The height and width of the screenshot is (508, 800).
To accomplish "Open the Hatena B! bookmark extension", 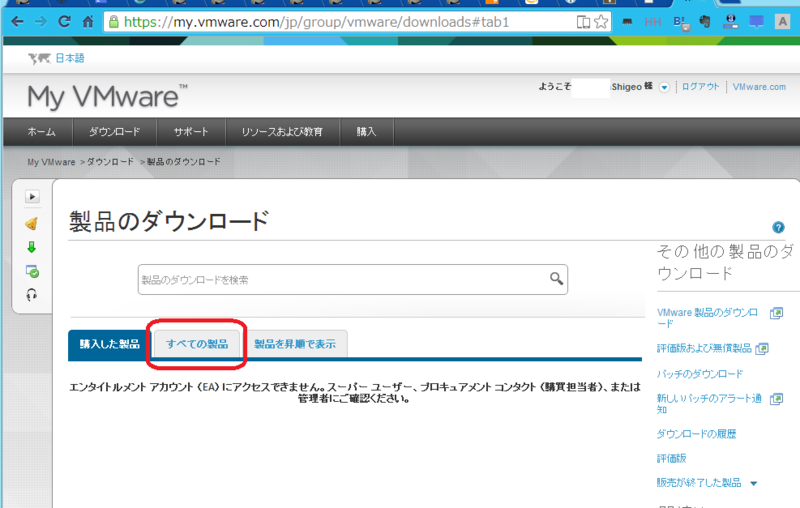I will click(681, 22).
